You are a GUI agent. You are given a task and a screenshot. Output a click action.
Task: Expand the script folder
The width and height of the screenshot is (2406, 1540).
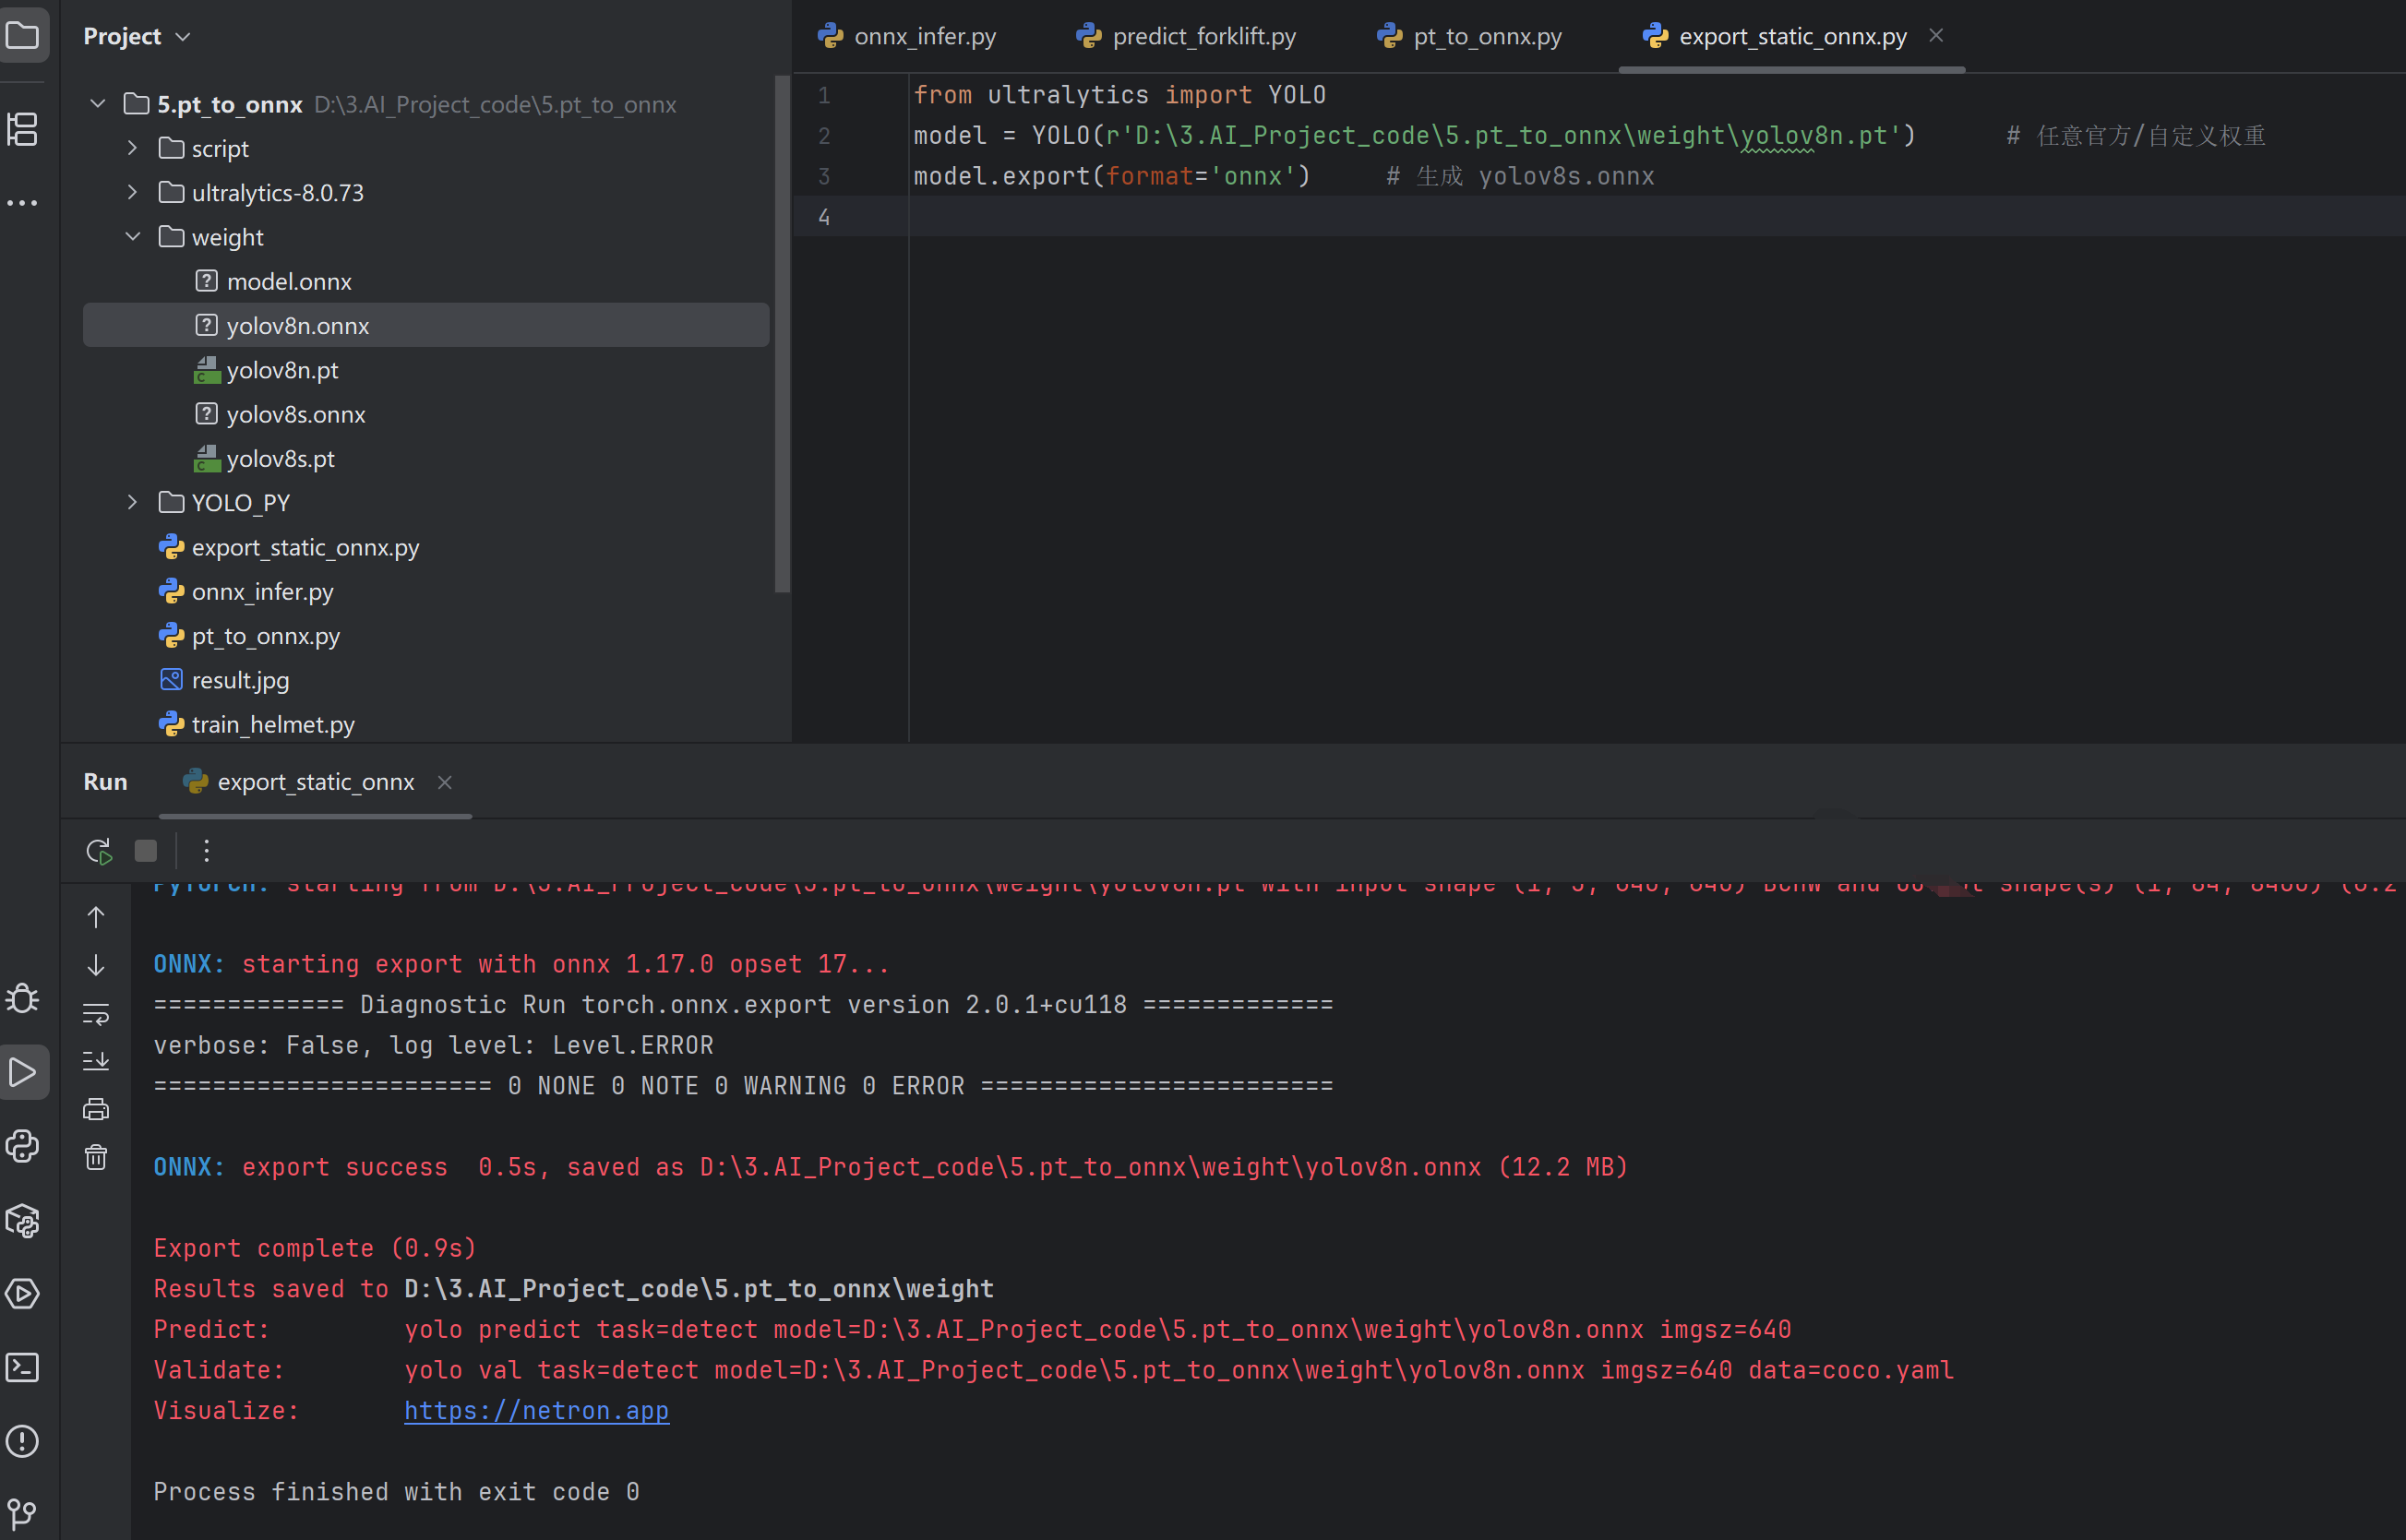[132, 148]
